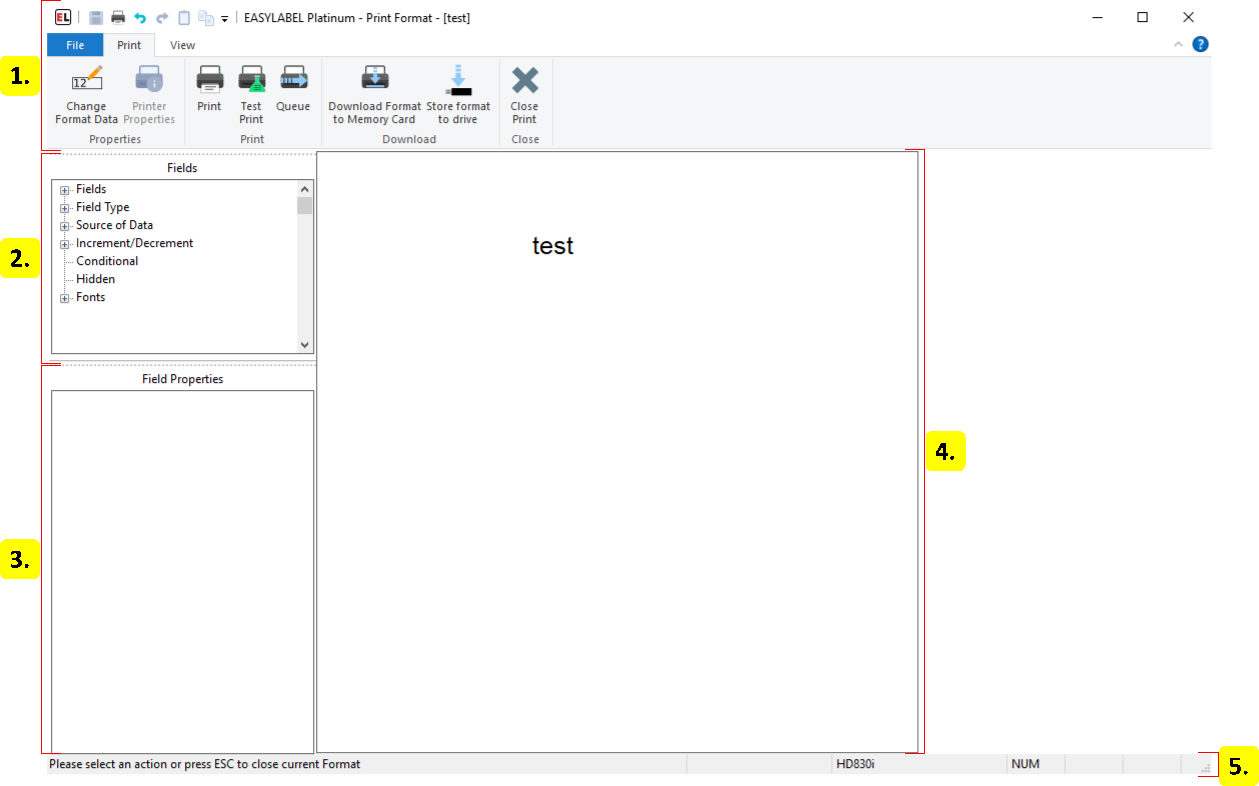1259x786 pixels.
Task: Click the Fields list scroll down arrow
Action: pos(305,344)
